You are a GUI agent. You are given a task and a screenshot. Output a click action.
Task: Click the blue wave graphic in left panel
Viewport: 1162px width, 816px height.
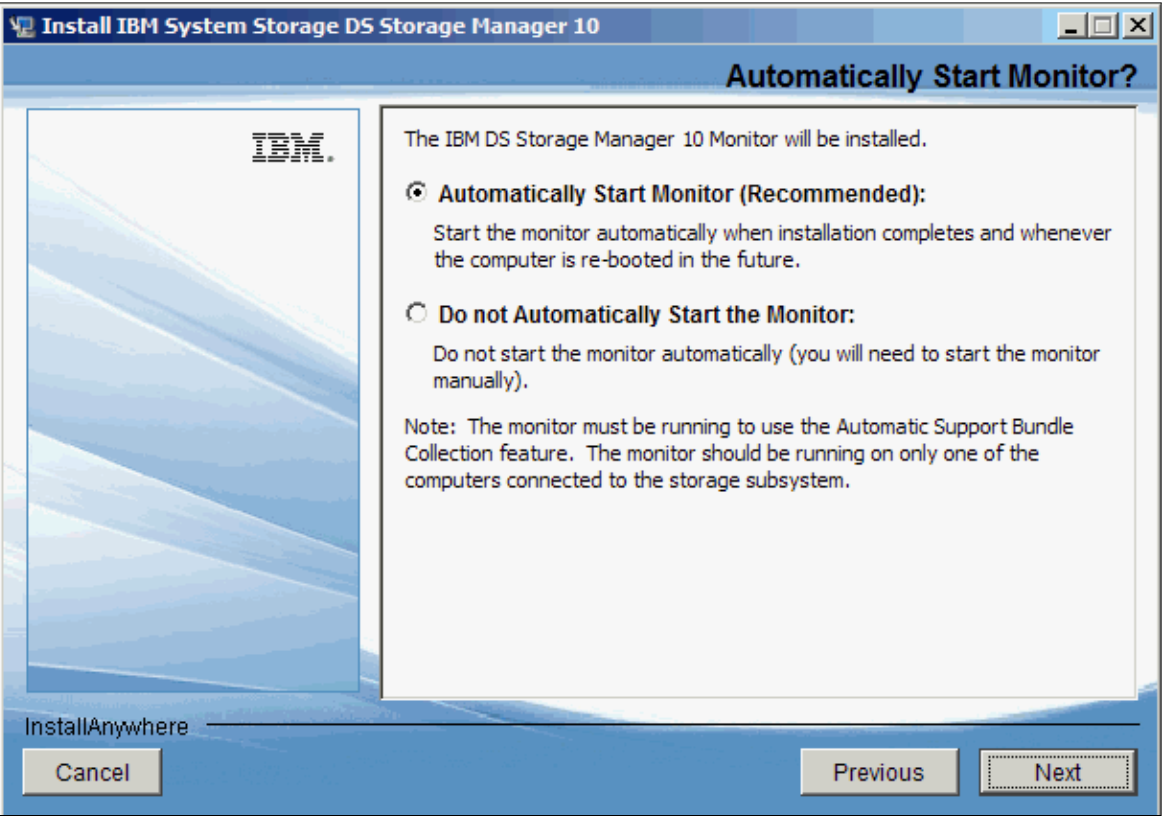[x=192, y=450]
